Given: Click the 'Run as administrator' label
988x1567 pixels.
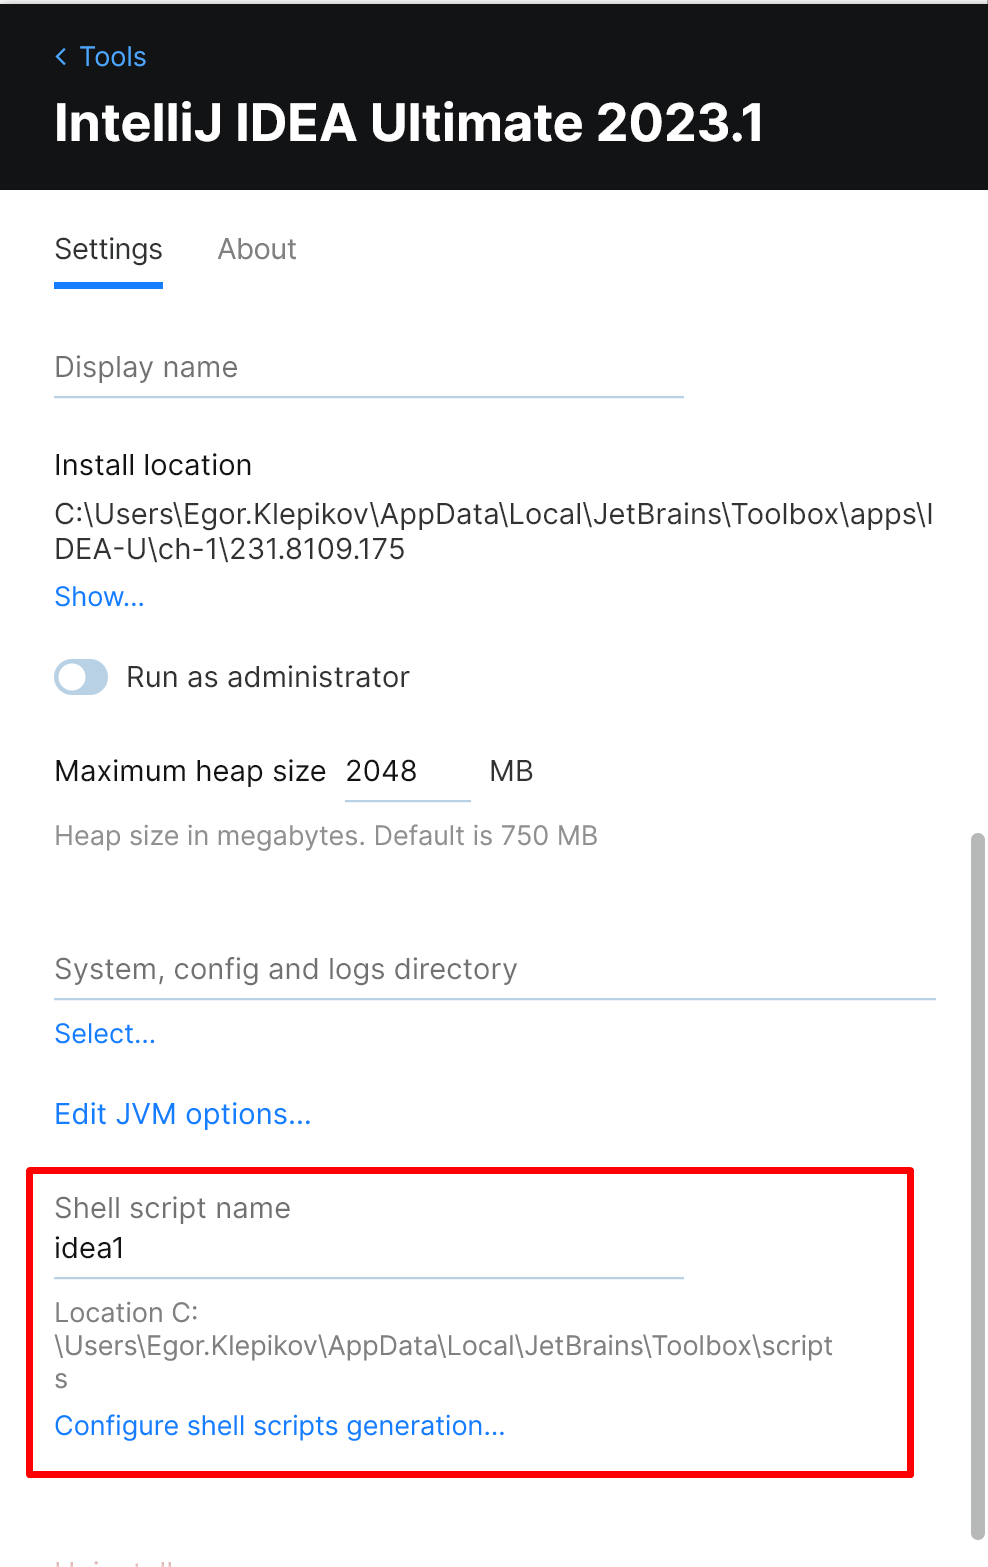Looking at the screenshot, I should point(268,677).
